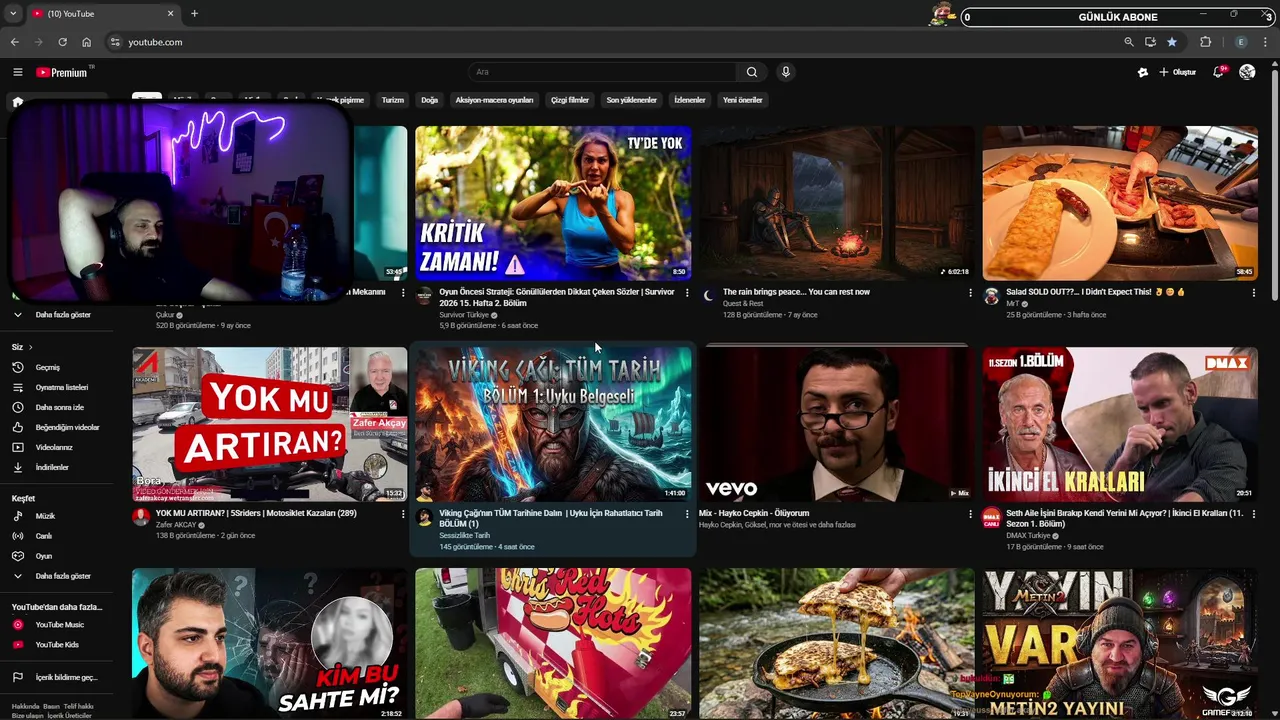This screenshot has height=720, width=1280.
Task: Select the Çizgi filmler chip
Action: (570, 100)
